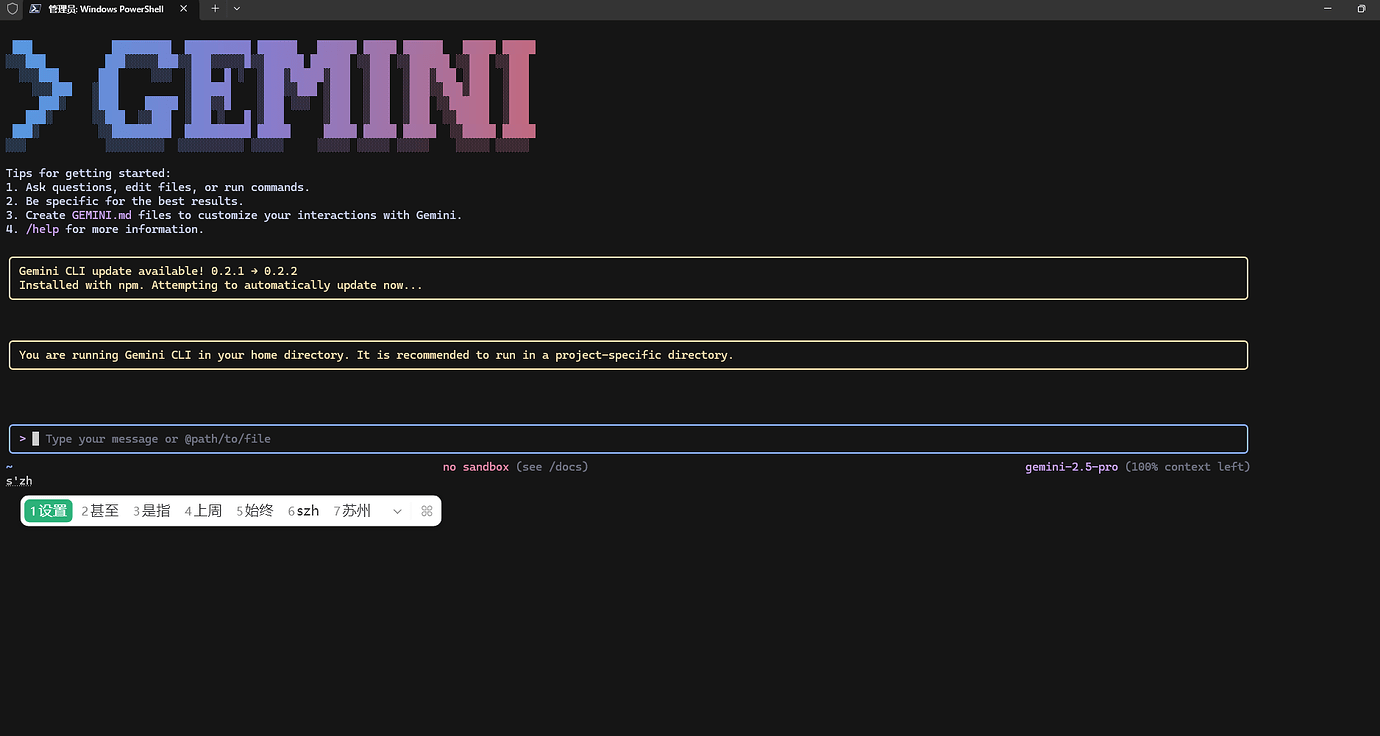The width and height of the screenshot is (1380, 736).
Task: Click the /help command text
Action: [x=42, y=229]
